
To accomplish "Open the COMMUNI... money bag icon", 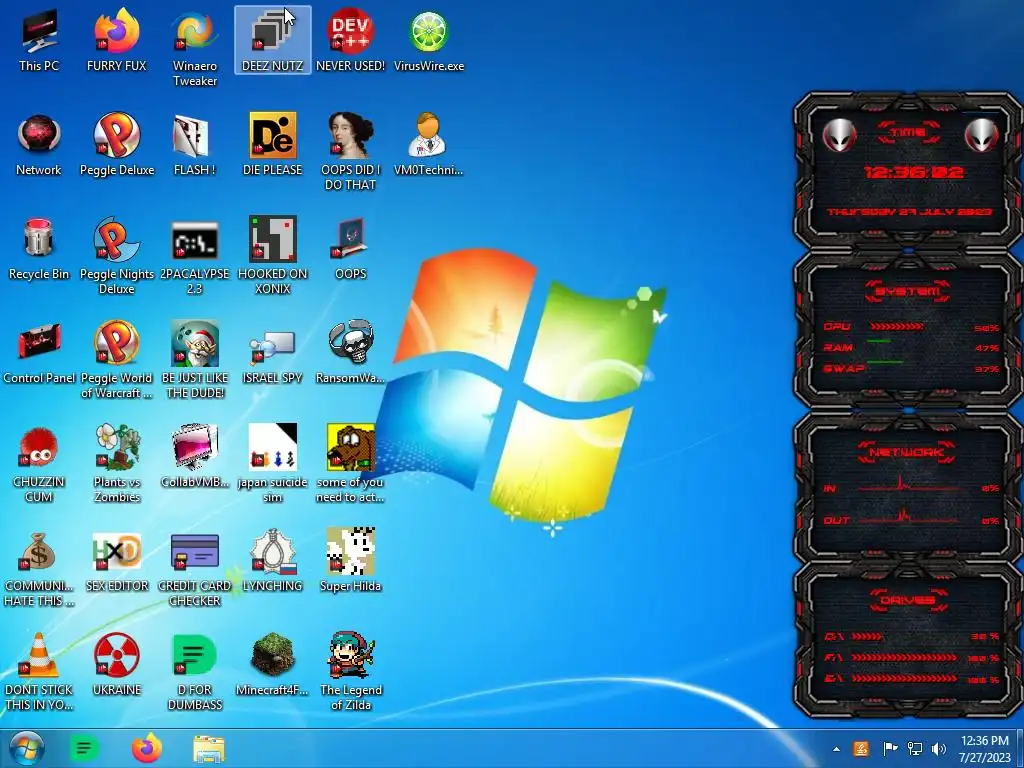I will coord(39,567).
